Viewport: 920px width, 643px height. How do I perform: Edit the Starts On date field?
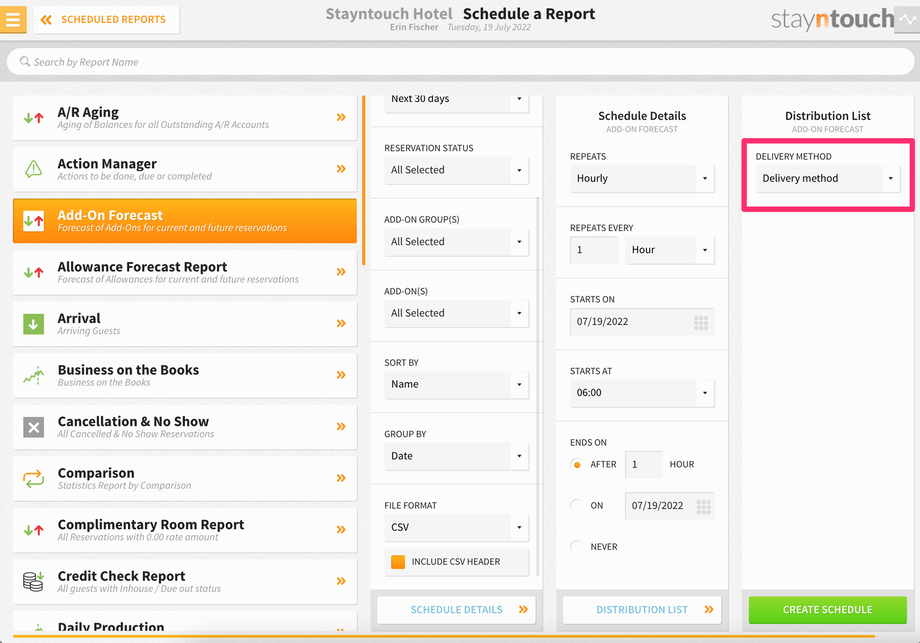[x=642, y=322]
